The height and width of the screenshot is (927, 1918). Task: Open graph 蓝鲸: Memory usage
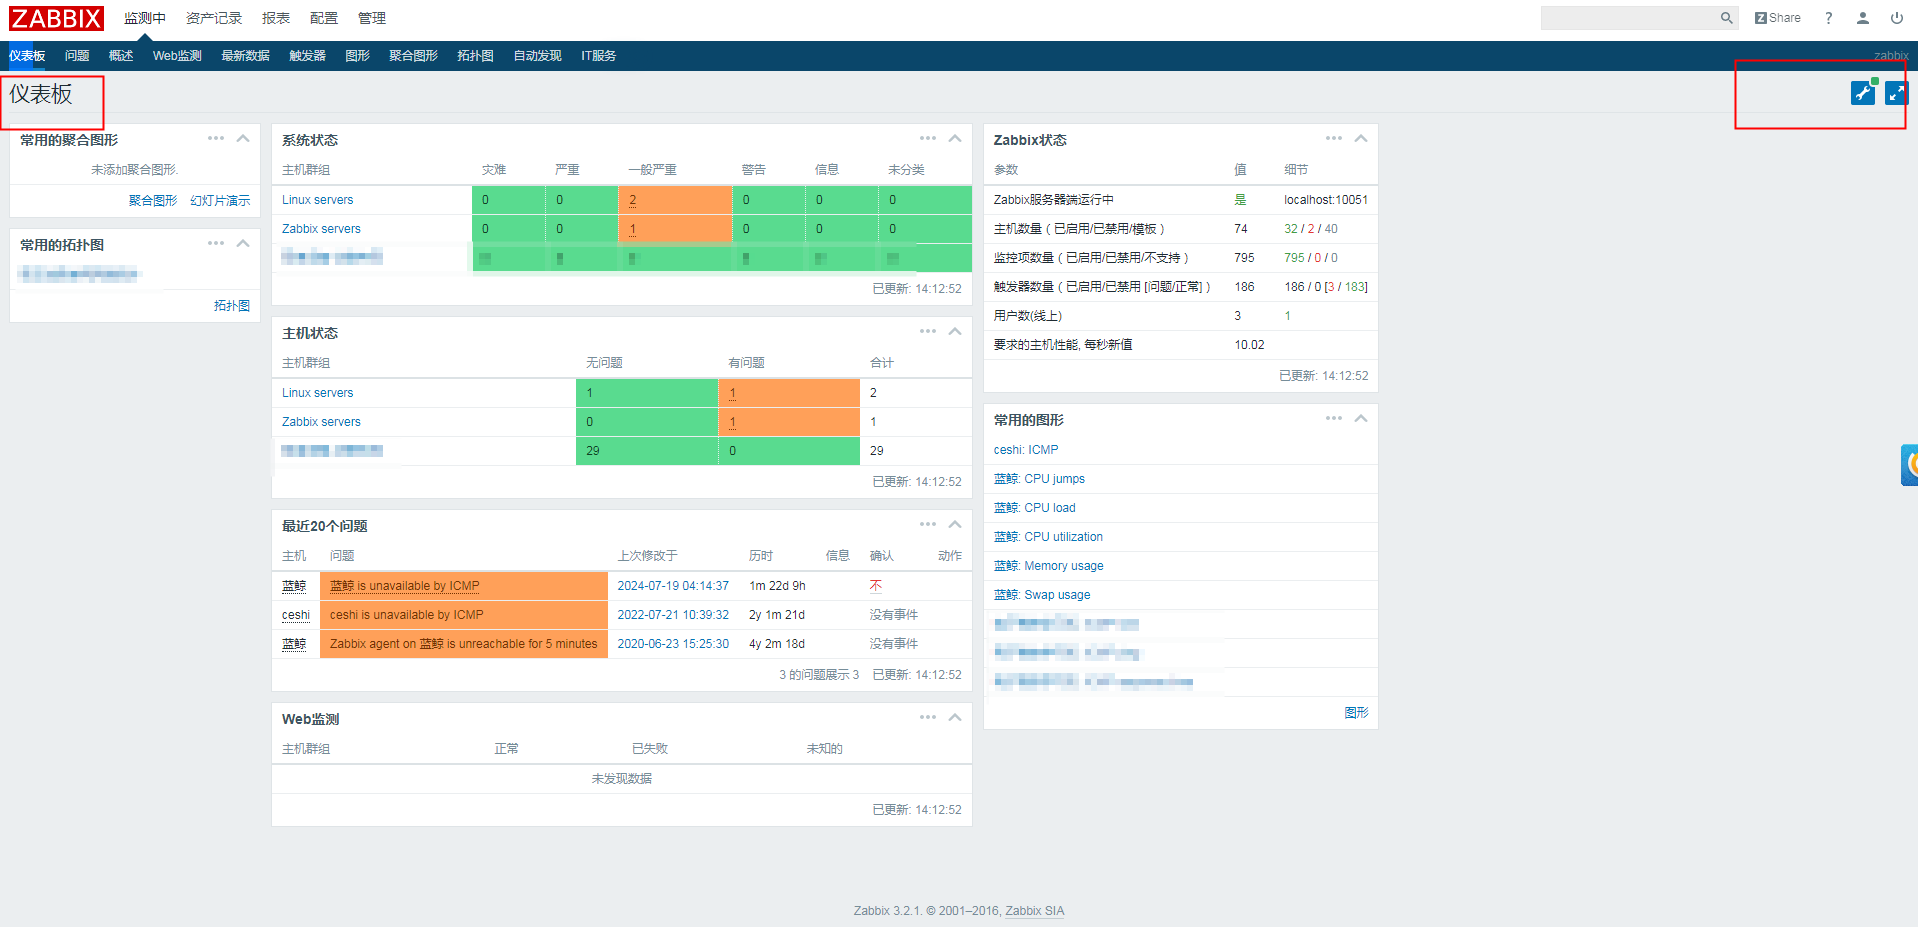(1049, 566)
